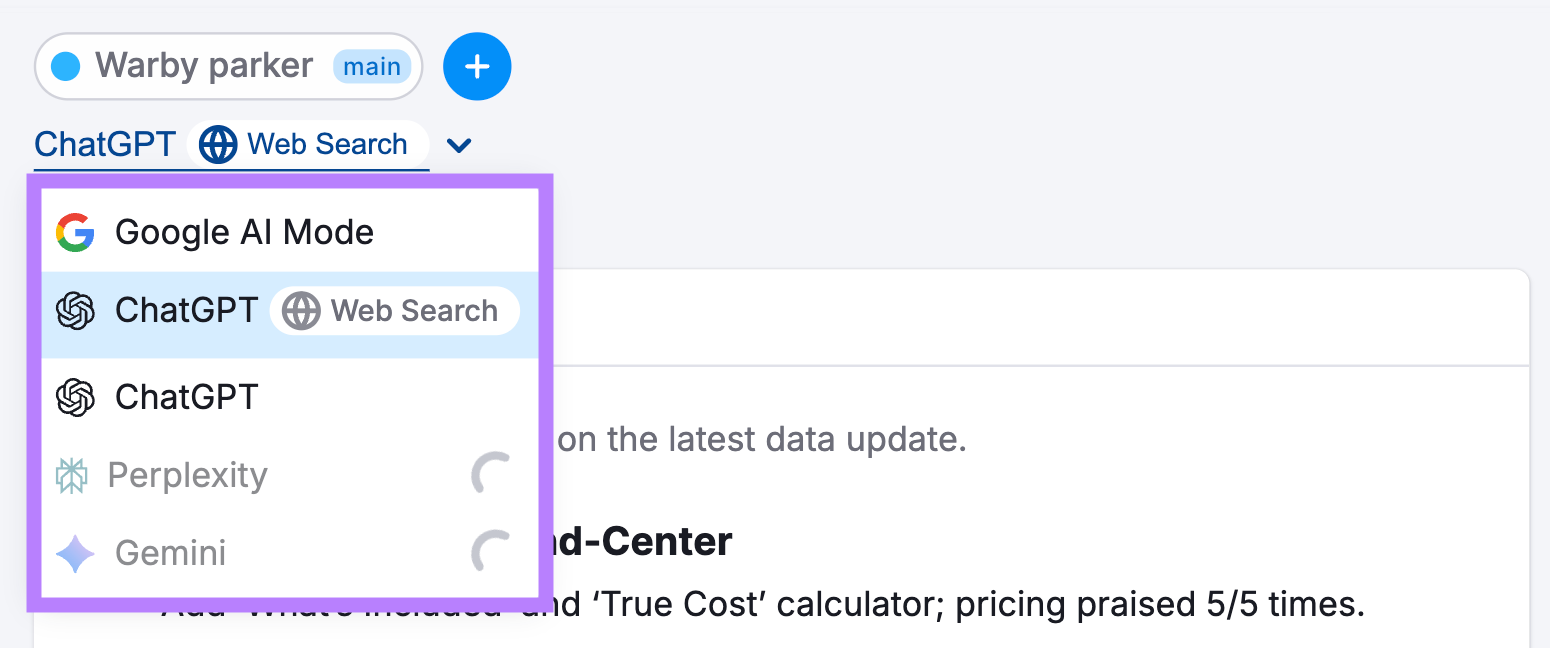
Task: Click the globe icon in the selected model header
Action: (x=218, y=145)
